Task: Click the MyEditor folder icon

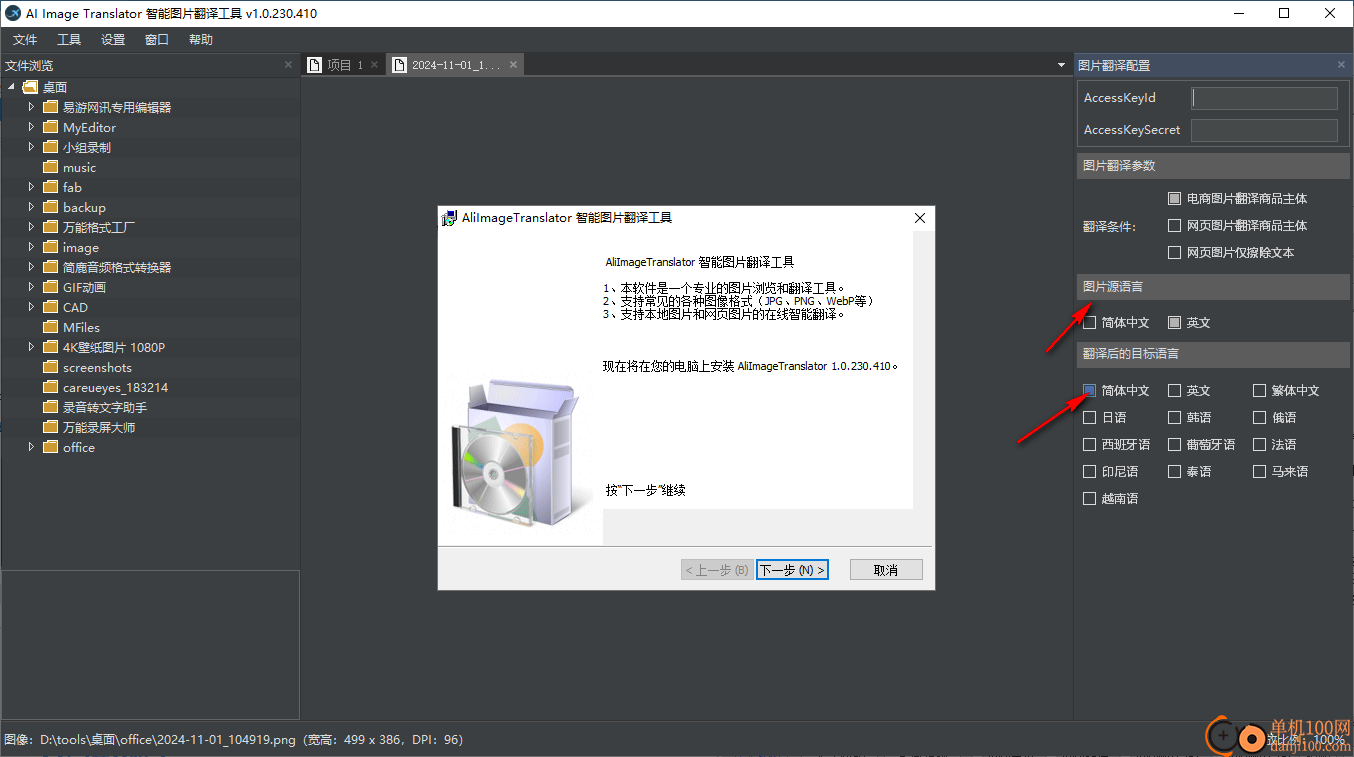Action: tap(51, 127)
